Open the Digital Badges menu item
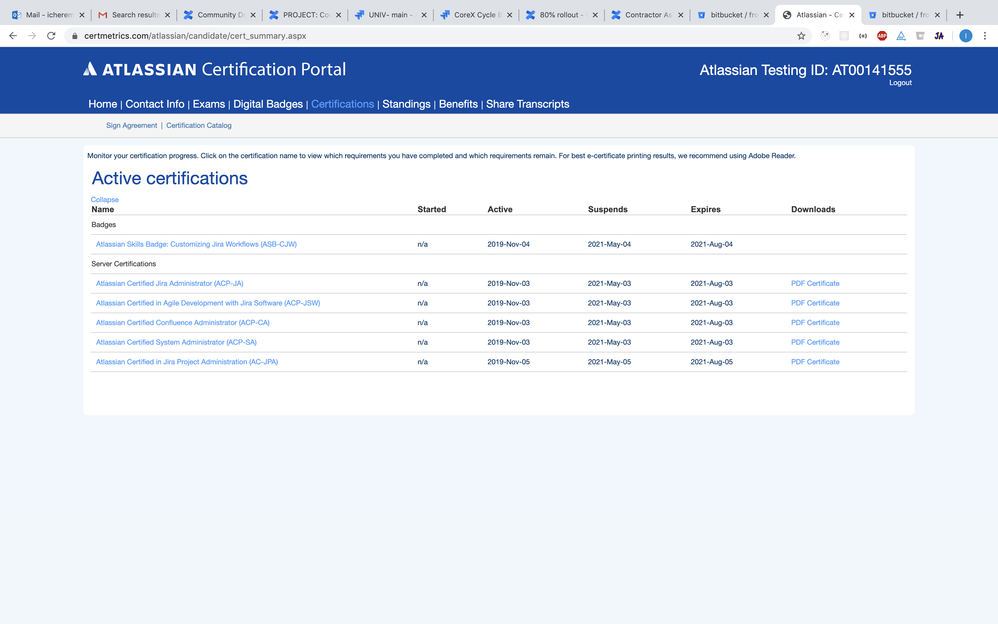Viewport: 998px width, 624px height. 268,104
